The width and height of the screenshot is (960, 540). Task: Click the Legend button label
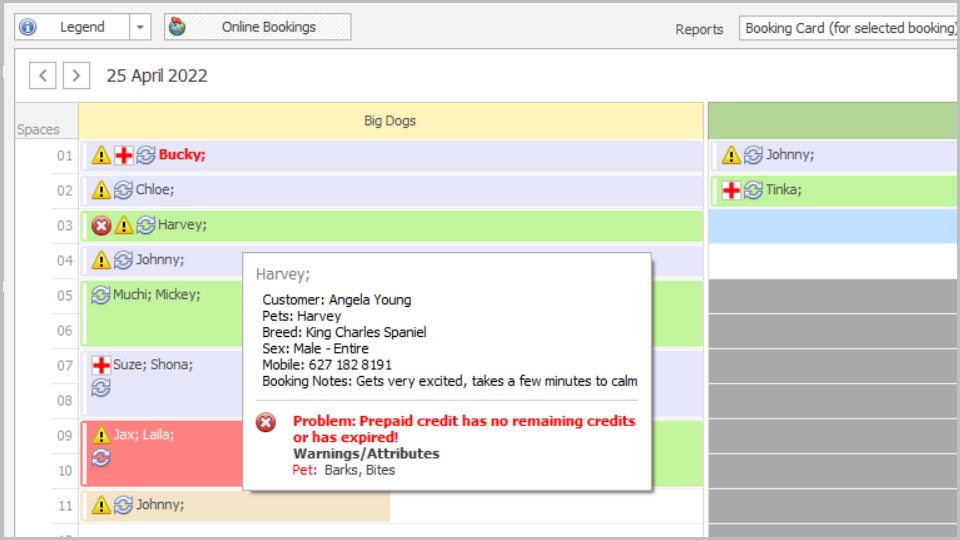coord(82,27)
